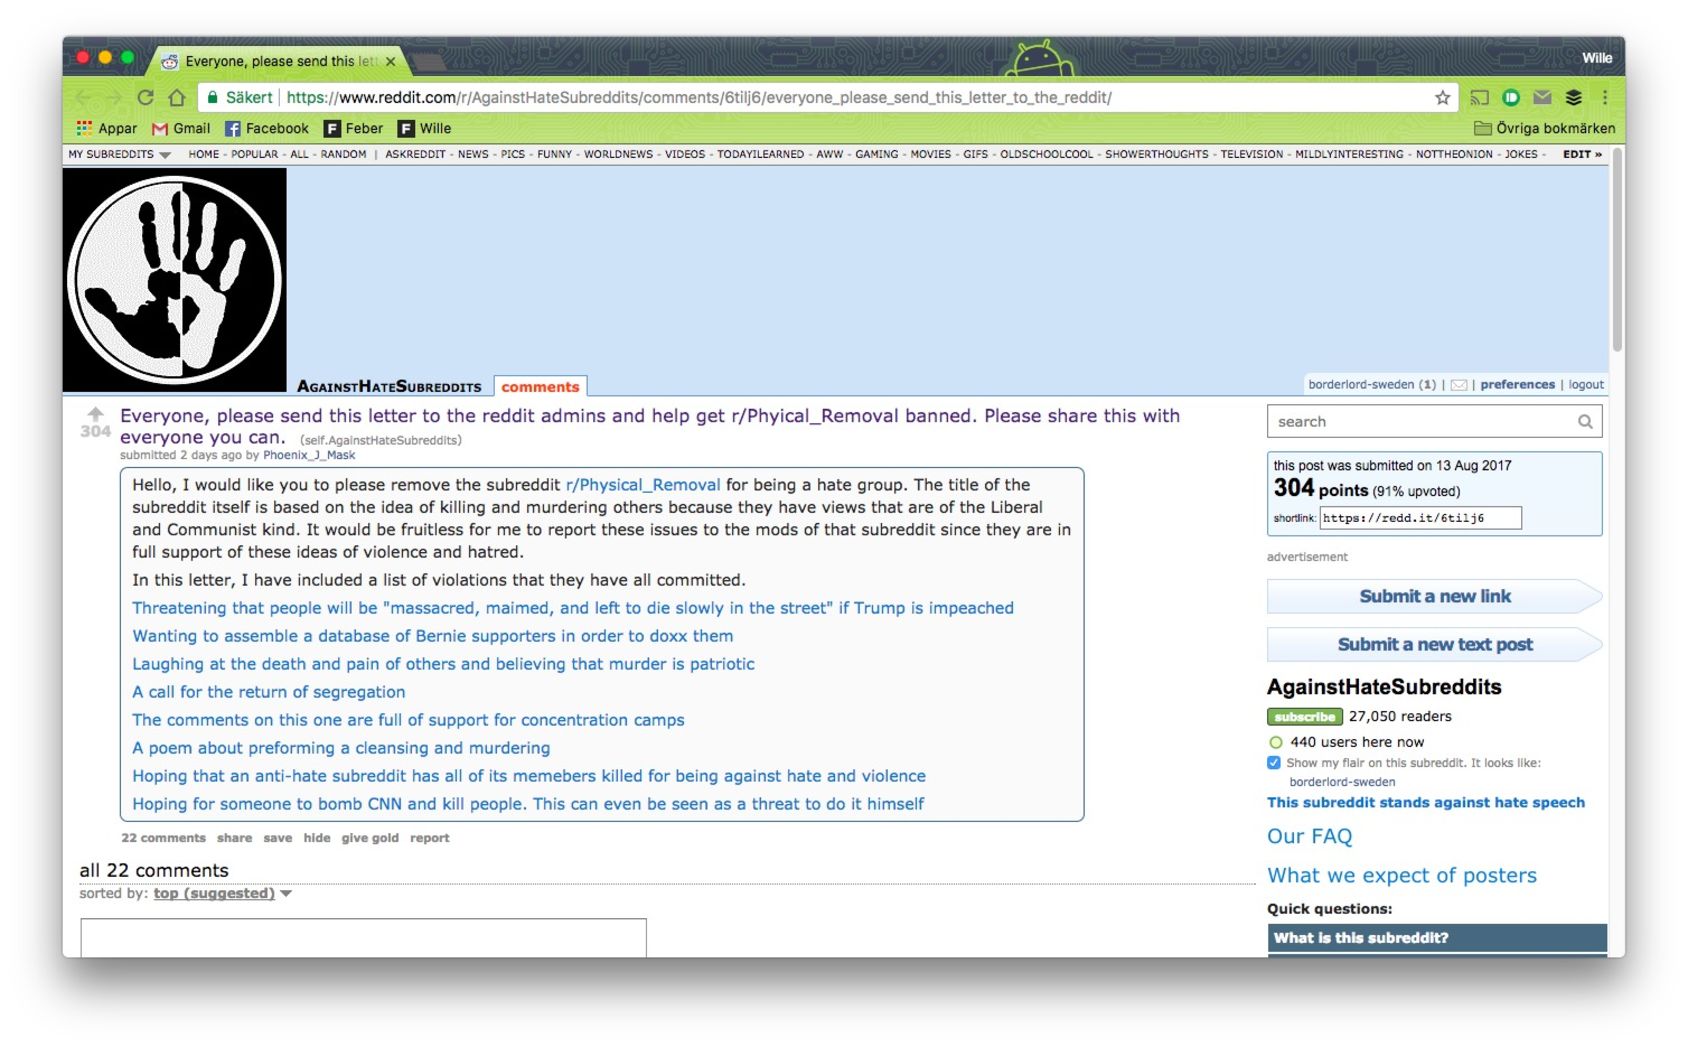Bookmark page with the star icon
Viewport: 1688px width, 1047px height.
(1442, 97)
